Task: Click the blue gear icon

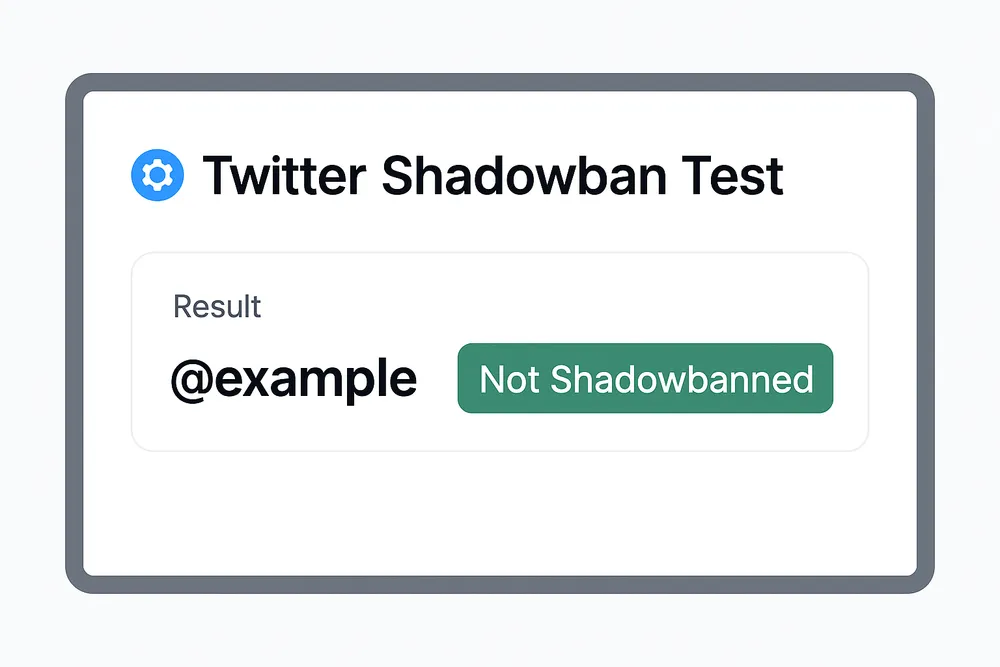Action: tap(157, 176)
